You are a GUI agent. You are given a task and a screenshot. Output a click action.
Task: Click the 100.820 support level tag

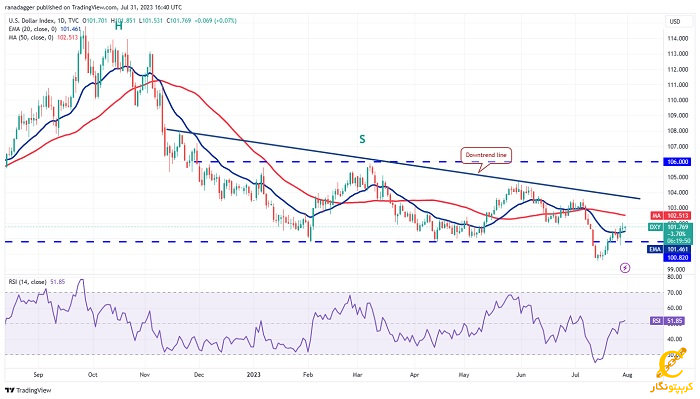coord(677,258)
